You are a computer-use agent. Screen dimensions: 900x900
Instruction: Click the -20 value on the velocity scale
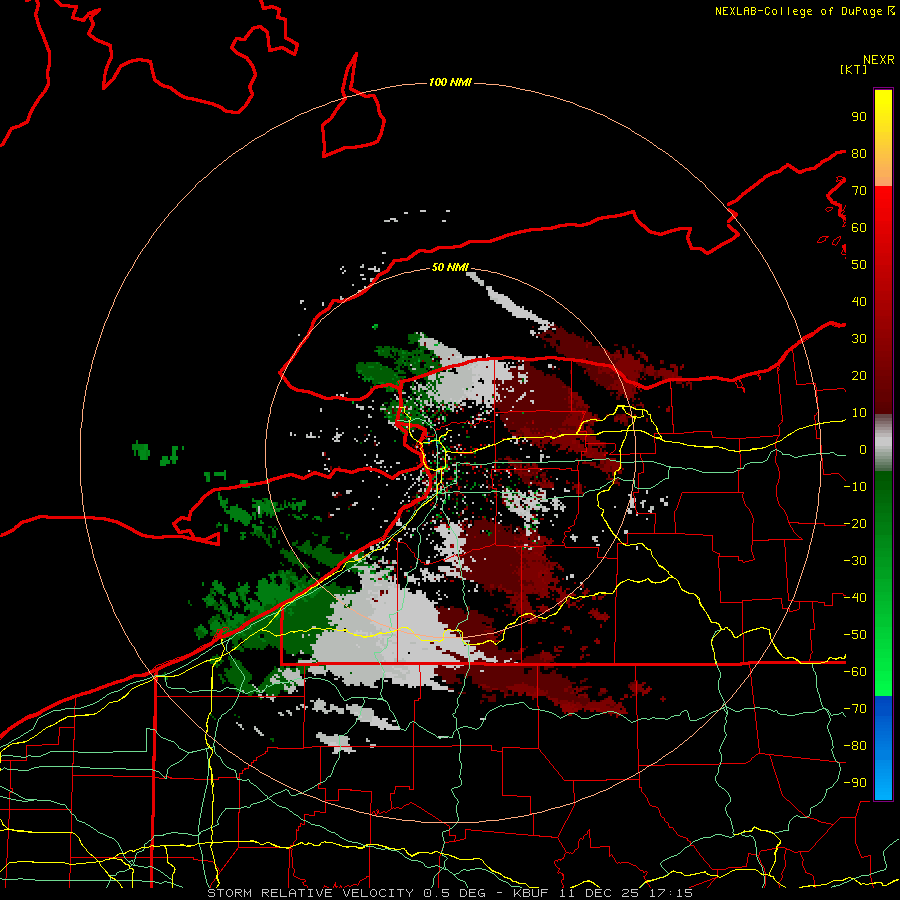tap(855, 523)
